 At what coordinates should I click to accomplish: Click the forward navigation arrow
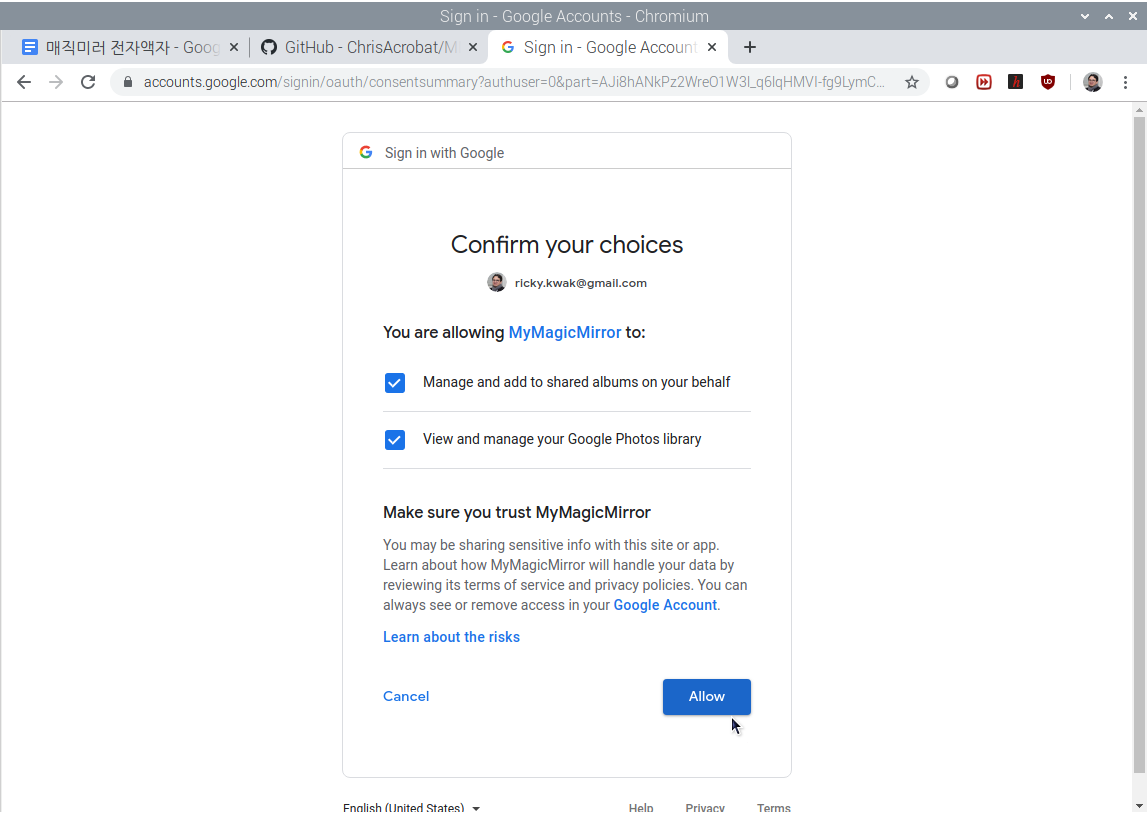pos(56,82)
